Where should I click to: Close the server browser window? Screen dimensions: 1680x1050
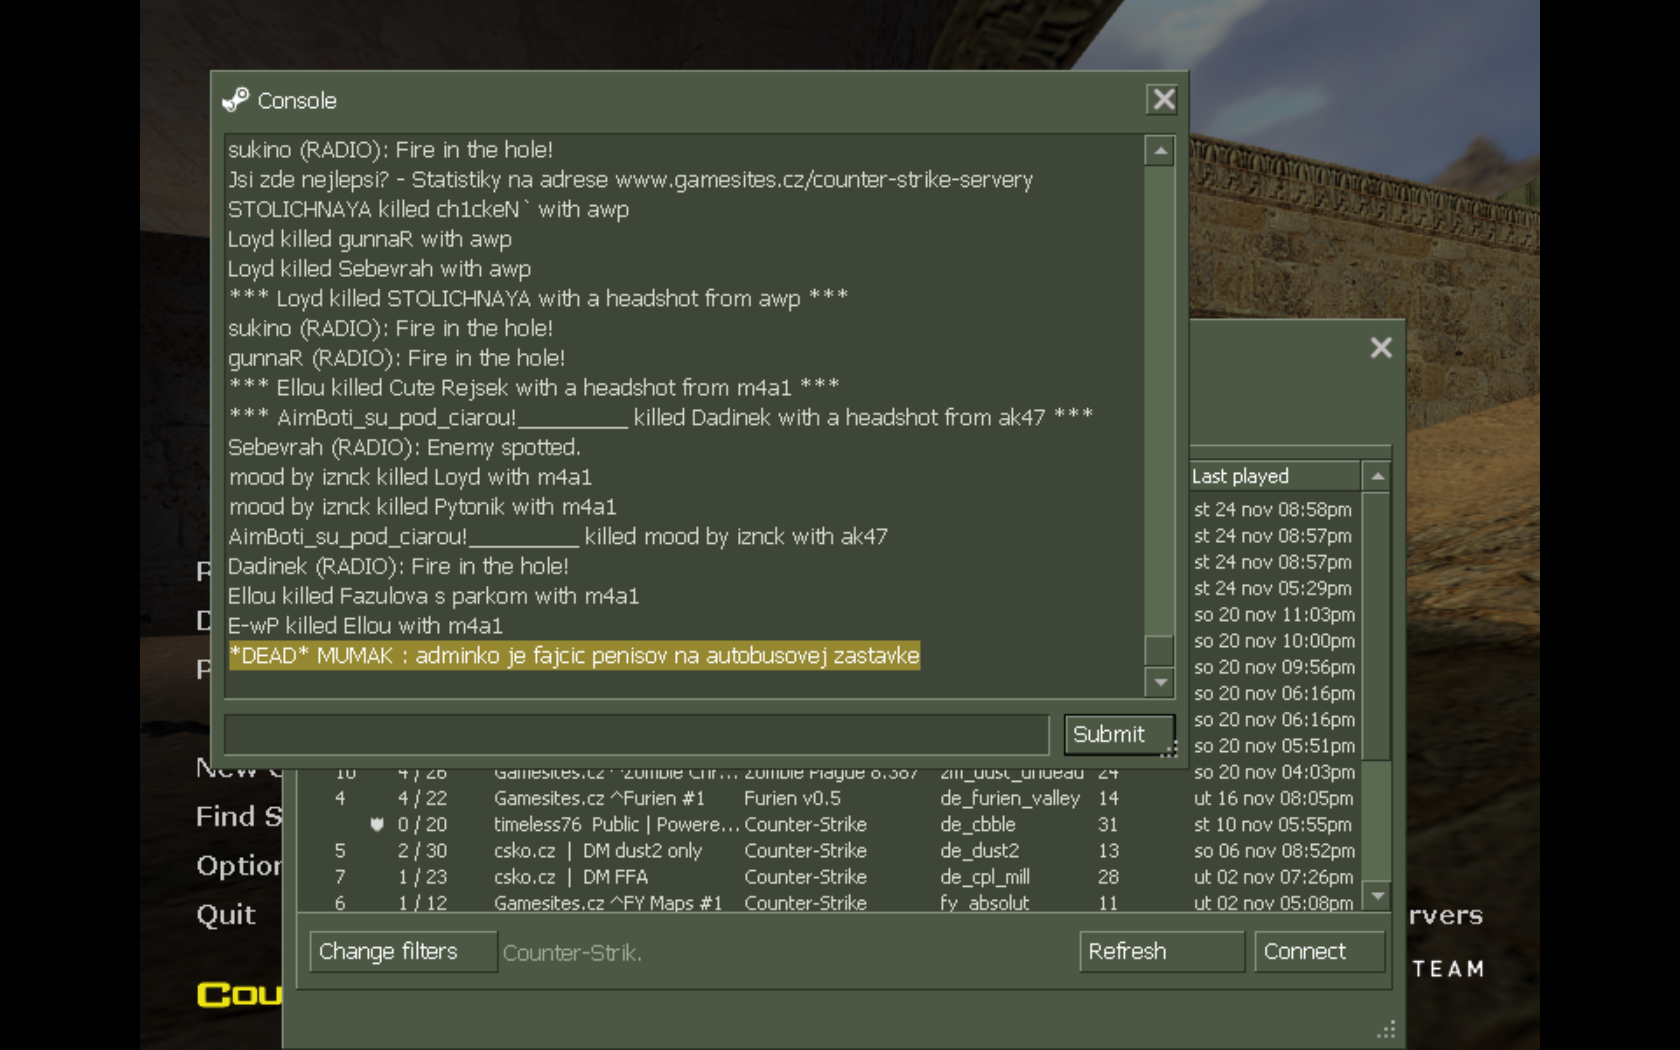pyautogui.click(x=1380, y=348)
